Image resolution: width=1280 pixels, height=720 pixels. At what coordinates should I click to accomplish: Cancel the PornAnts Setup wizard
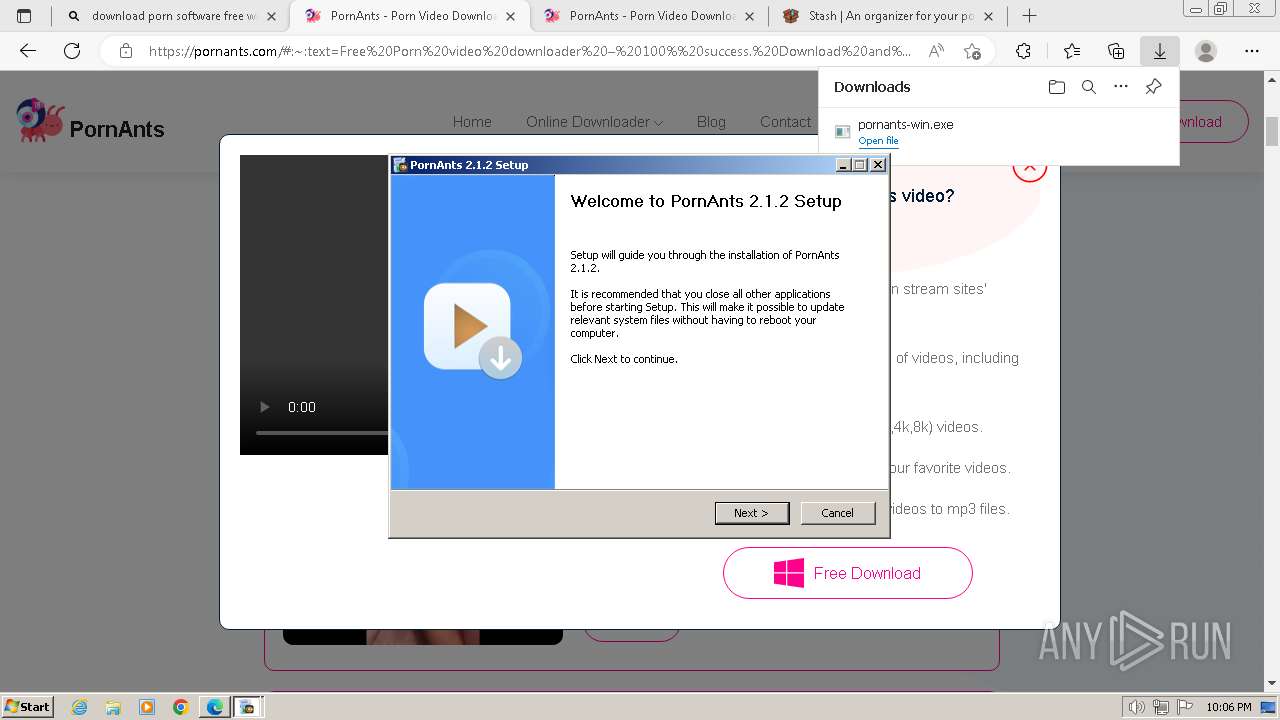click(838, 513)
